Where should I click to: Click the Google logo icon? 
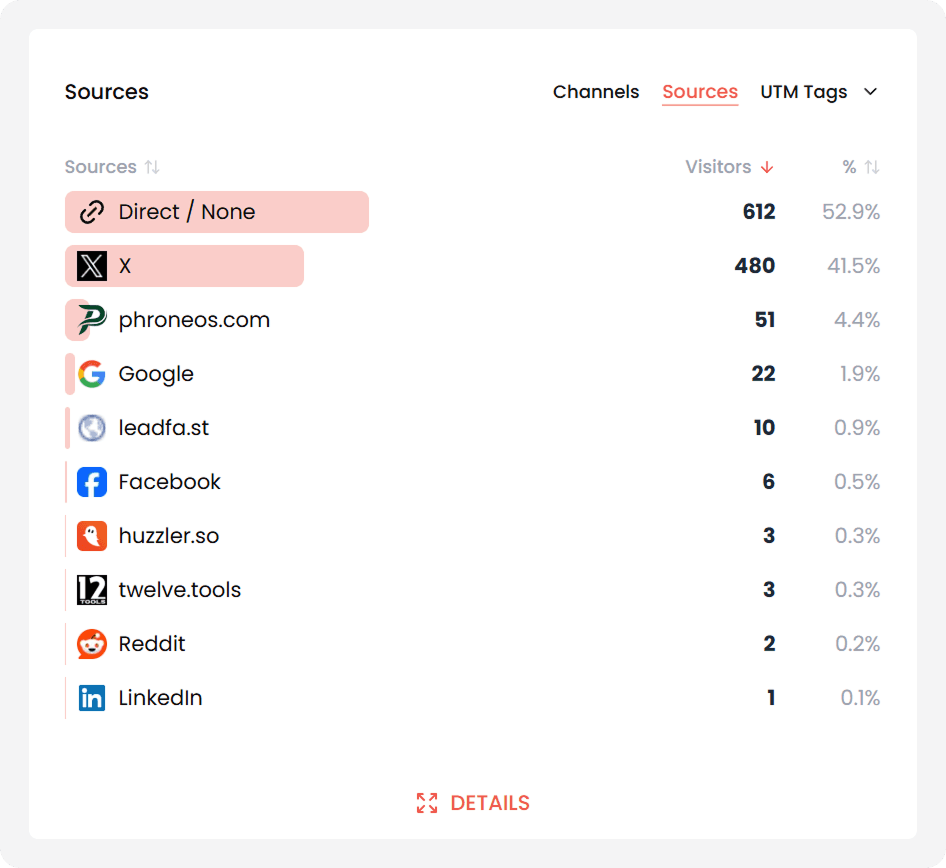(x=92, y=374)
